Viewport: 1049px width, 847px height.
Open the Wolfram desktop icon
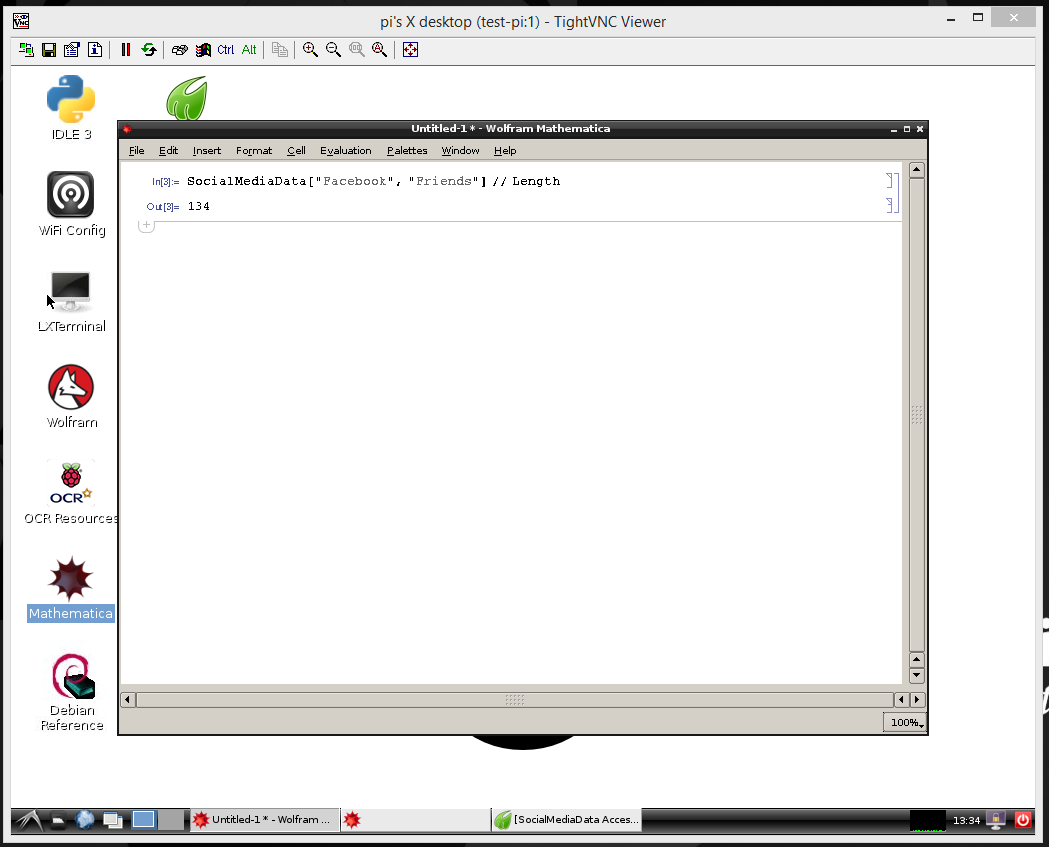pos(72,397)
